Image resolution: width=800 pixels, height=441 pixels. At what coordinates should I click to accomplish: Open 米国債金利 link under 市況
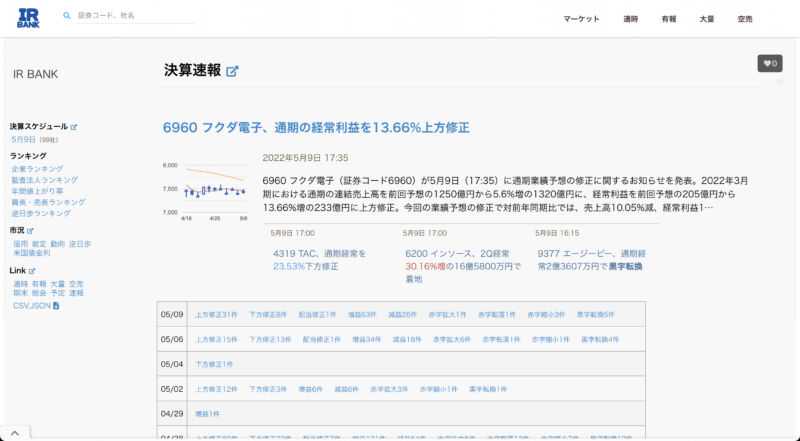32,253
